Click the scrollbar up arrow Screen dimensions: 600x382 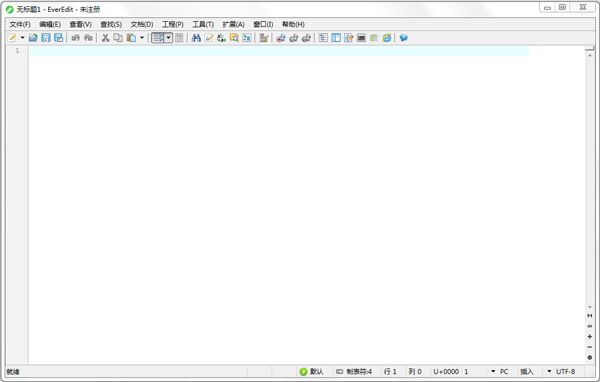coord(590,56)
